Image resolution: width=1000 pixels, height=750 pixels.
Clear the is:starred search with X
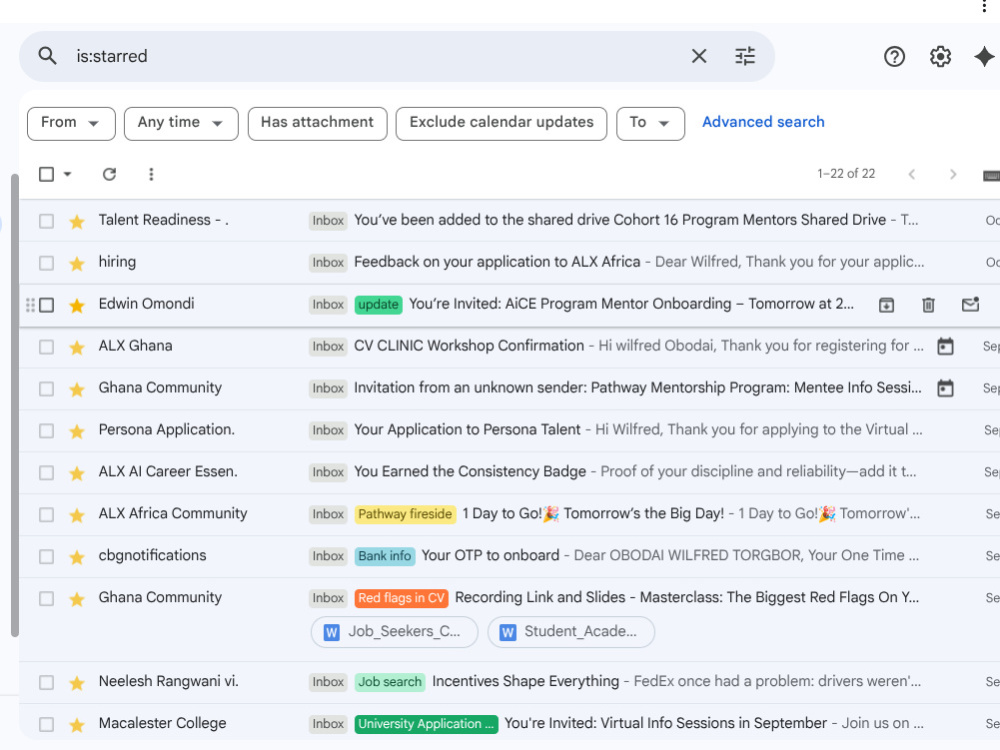[x=699, y=56]
